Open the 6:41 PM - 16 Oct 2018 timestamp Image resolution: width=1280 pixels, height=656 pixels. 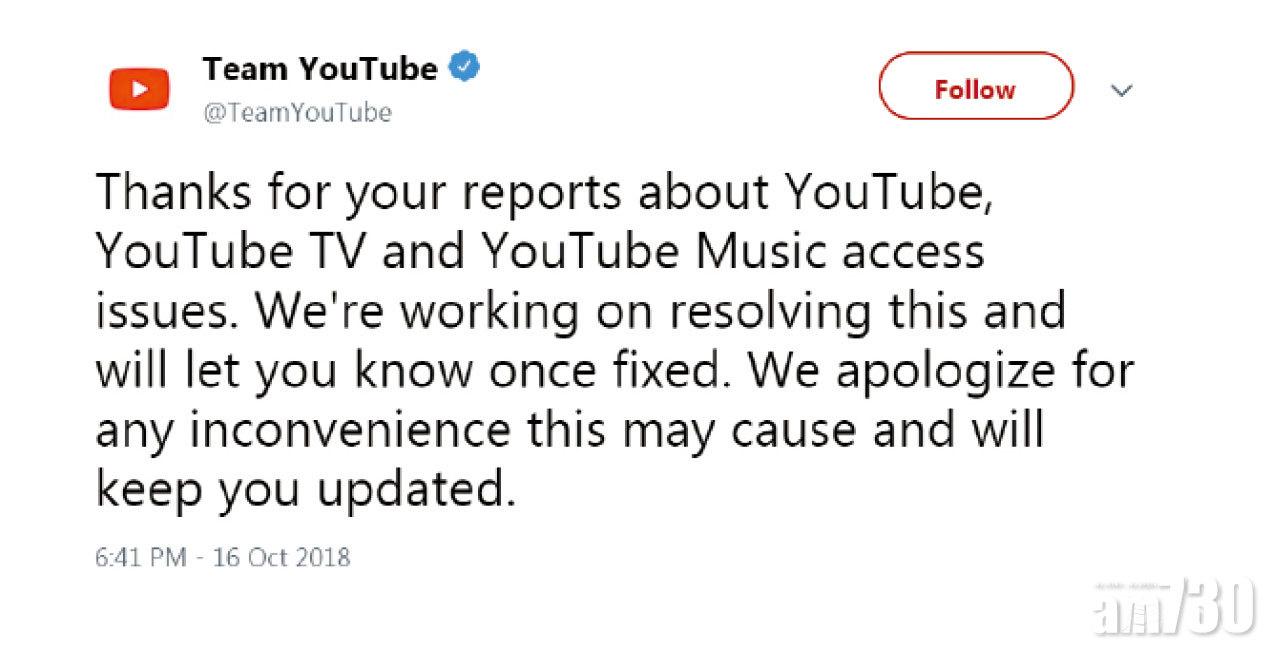pyautogui.click(x=223, y=555)
